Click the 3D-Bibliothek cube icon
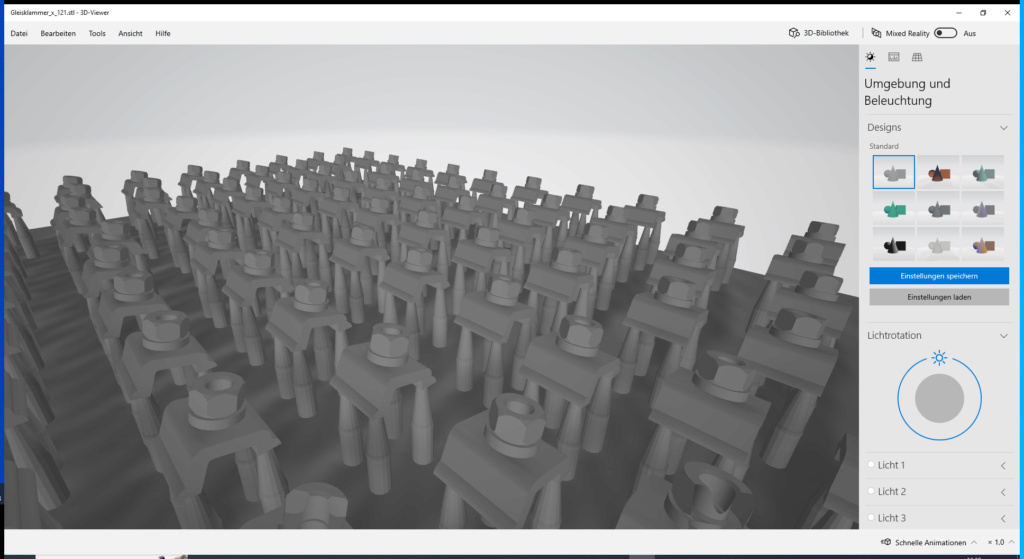The width and height of the screenshot is (1024, 559). pos(793,33)
